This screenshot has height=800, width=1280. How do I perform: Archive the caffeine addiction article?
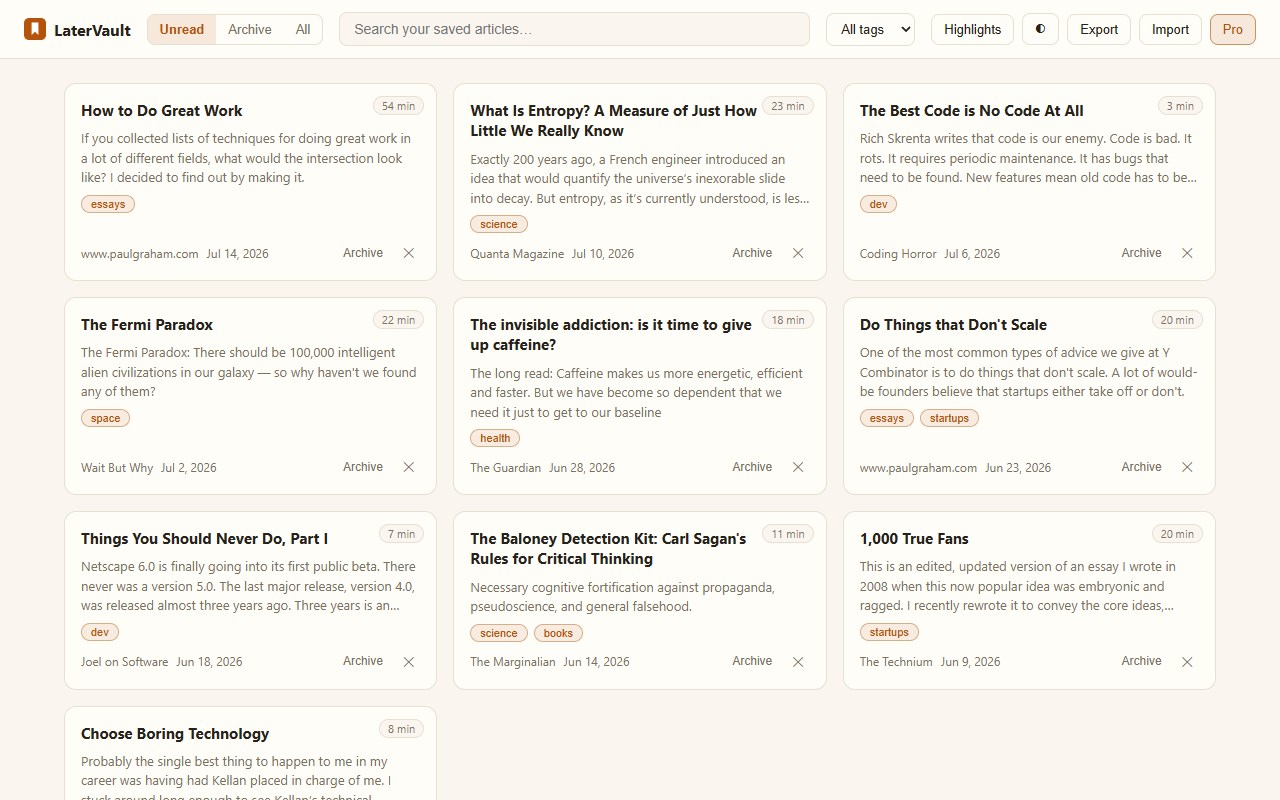pos(752,467)
